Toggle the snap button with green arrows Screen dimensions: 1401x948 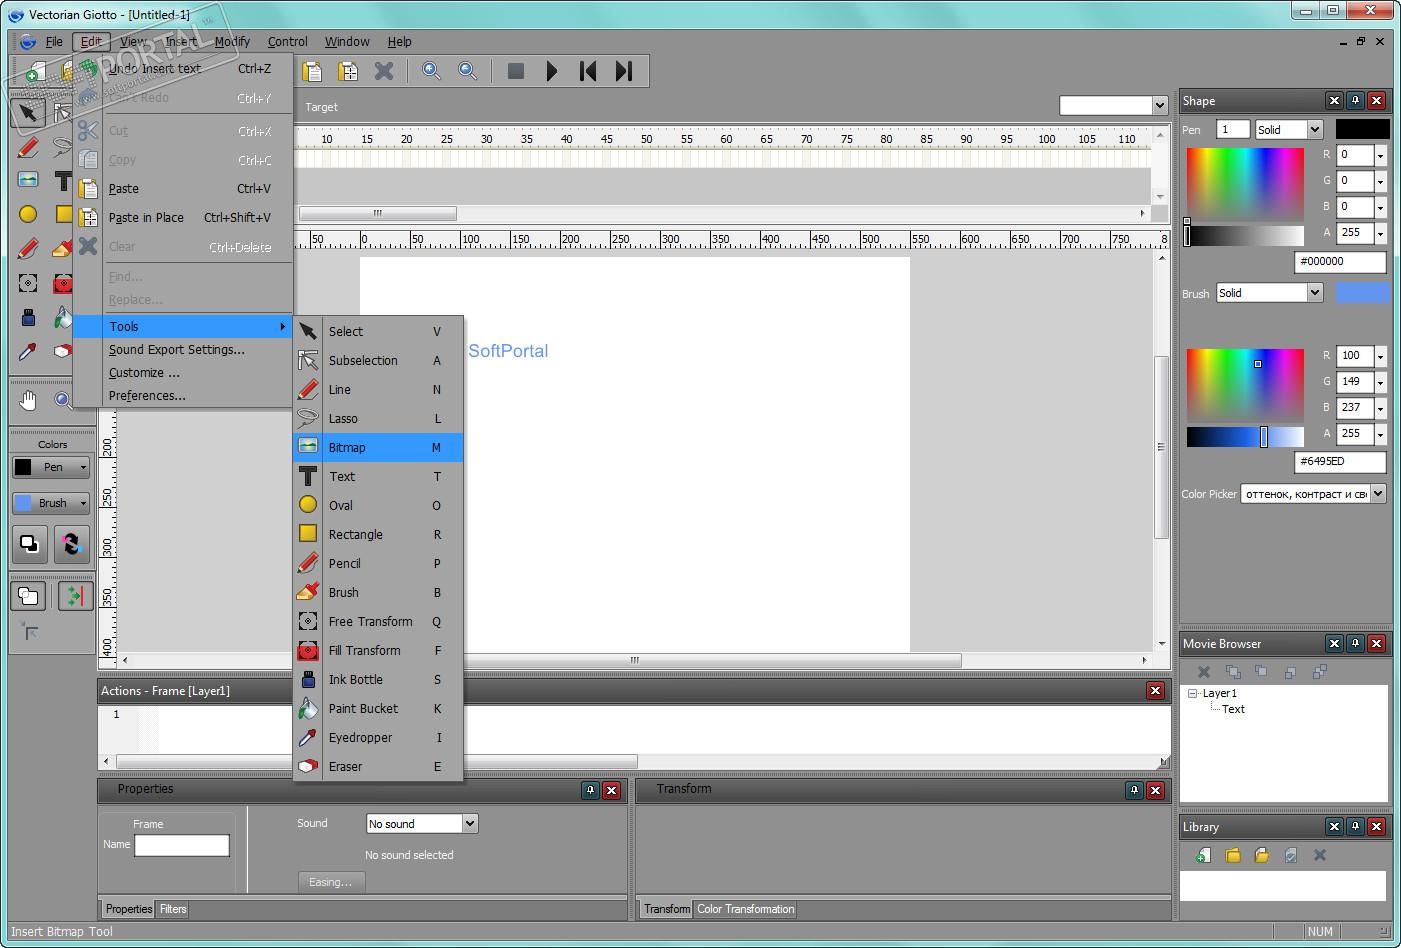pyautogui.click(x=75, y=596)
